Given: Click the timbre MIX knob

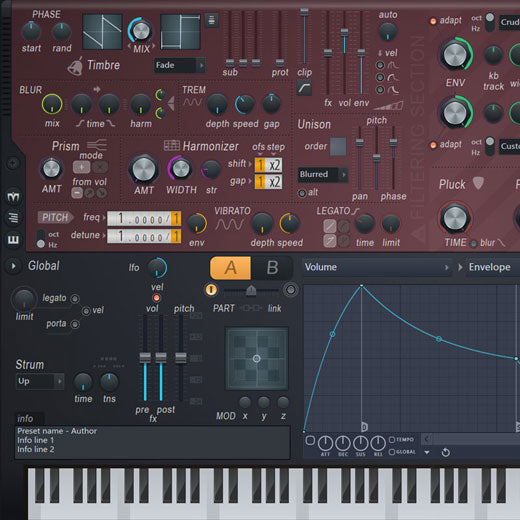Looking at the screenshot, I should tap(141, 31).
